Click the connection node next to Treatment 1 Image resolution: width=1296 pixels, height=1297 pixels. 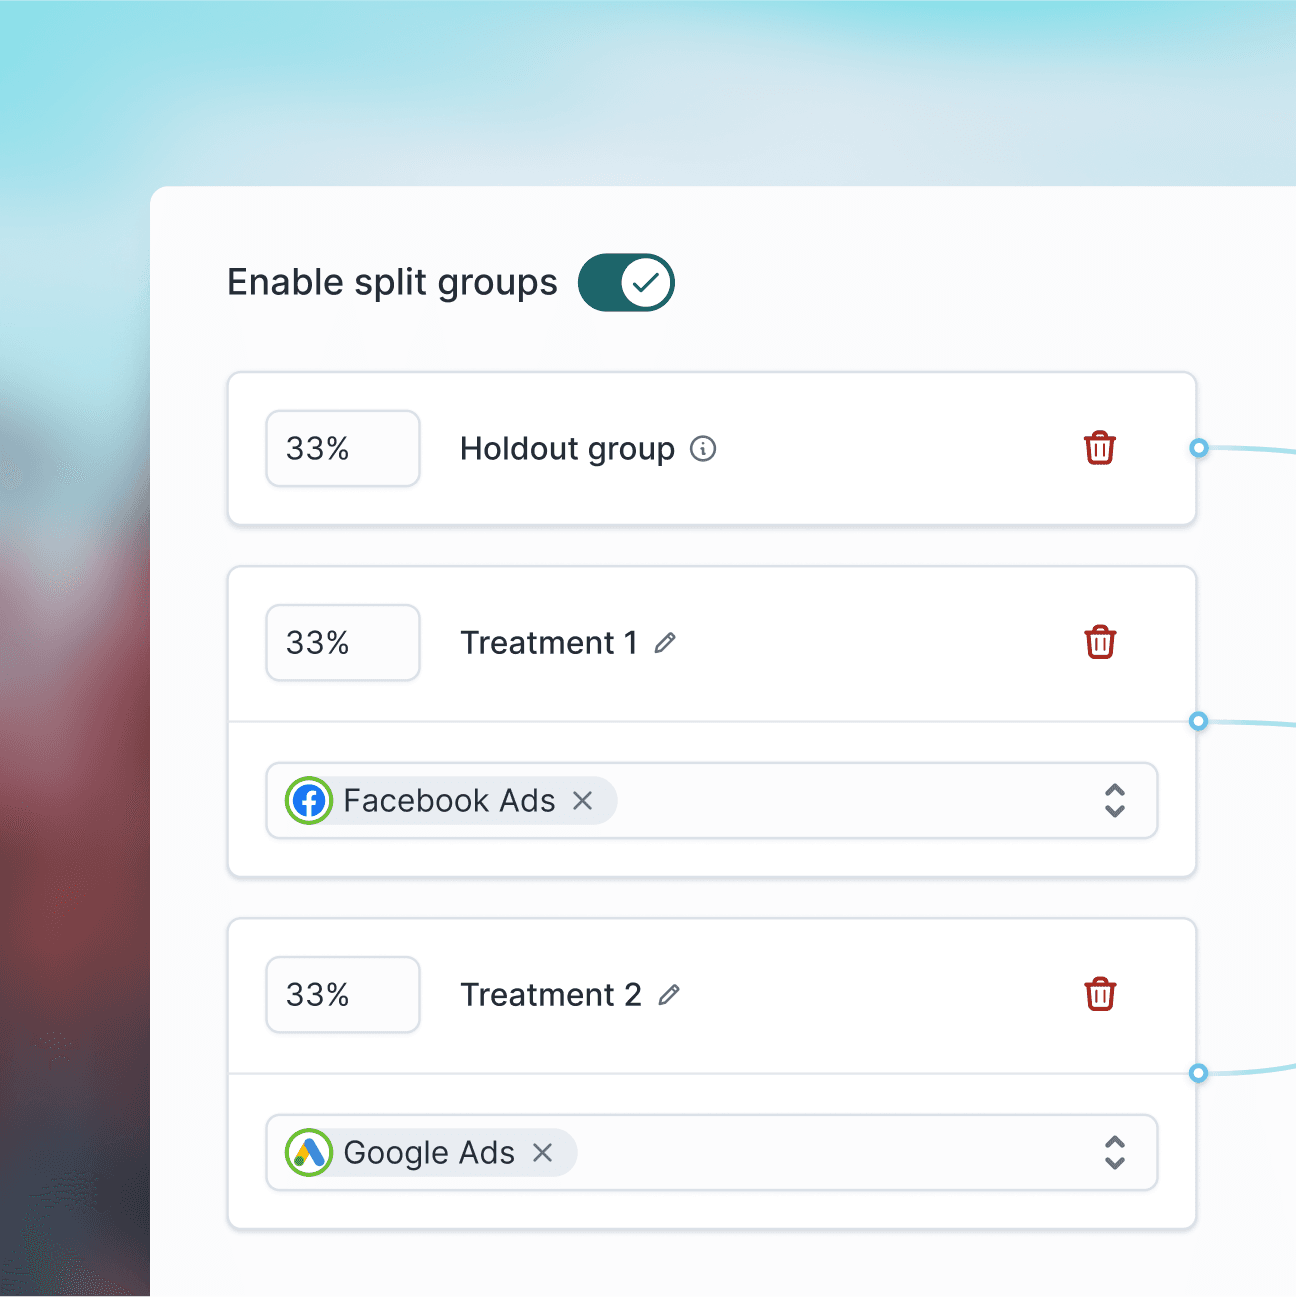[1197, 721]
